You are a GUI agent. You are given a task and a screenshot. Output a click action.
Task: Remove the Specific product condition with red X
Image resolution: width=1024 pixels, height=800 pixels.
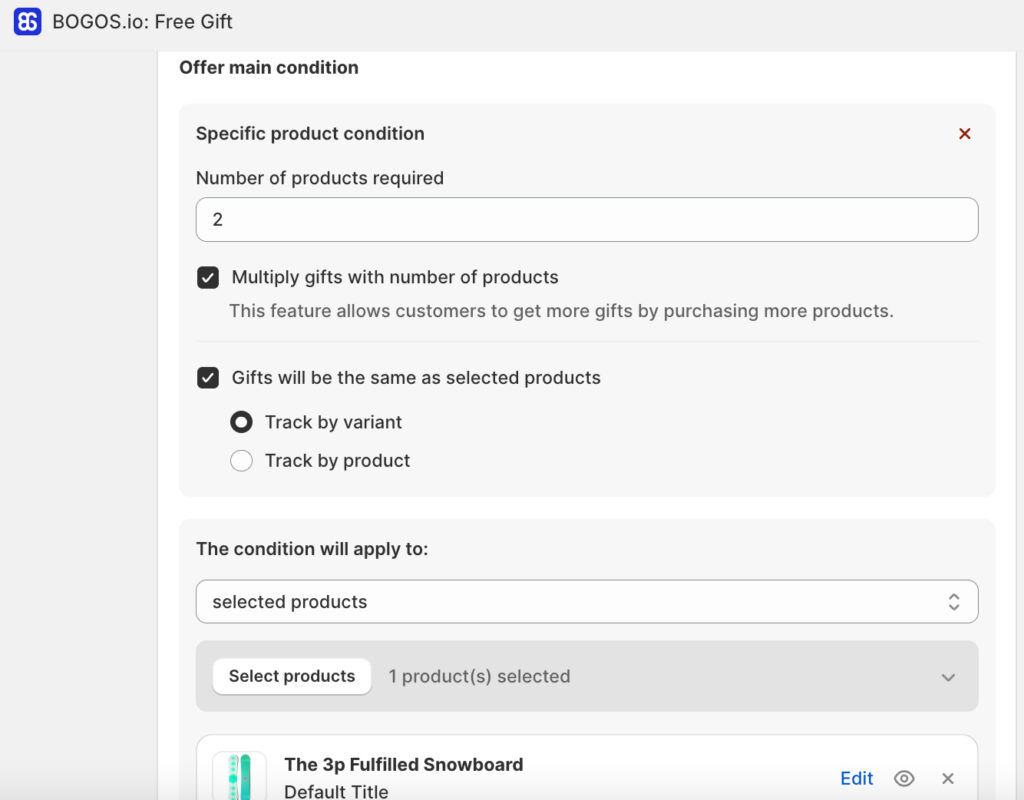965,134
